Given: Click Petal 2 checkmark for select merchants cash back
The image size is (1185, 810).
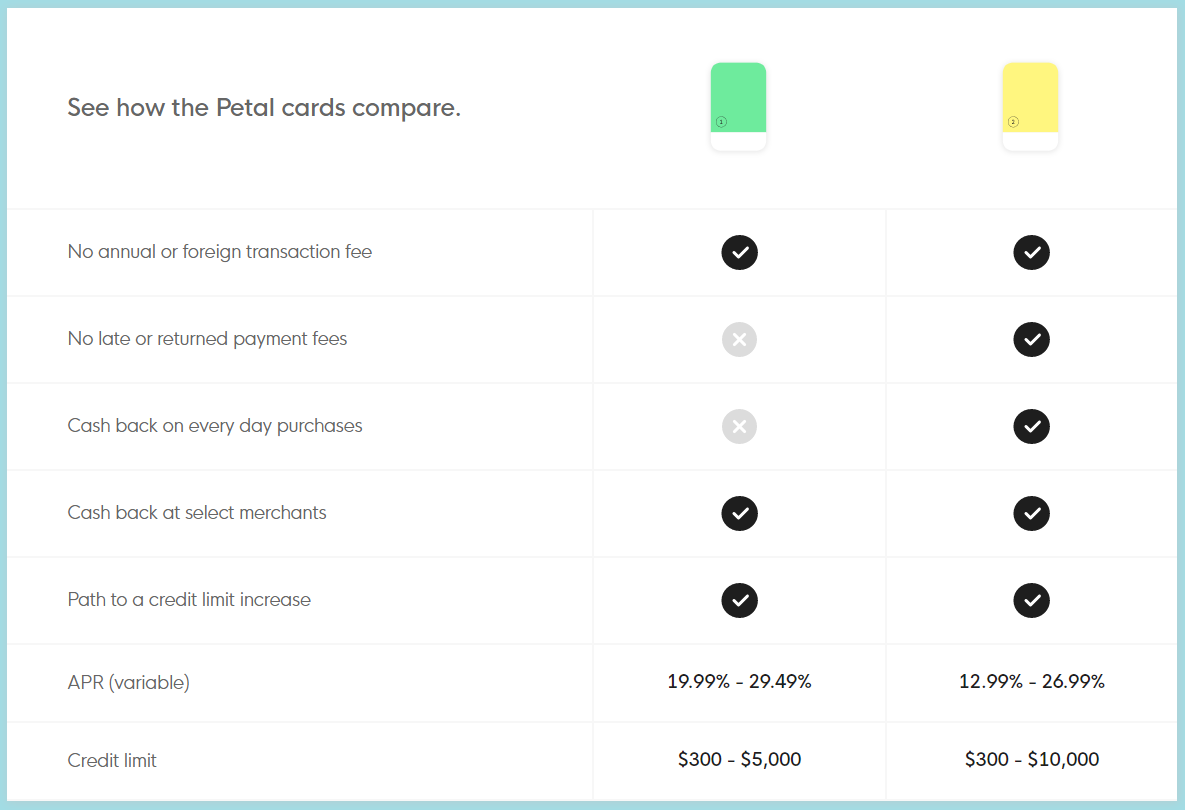Looking at the screenshot, I should [1031, 513].
